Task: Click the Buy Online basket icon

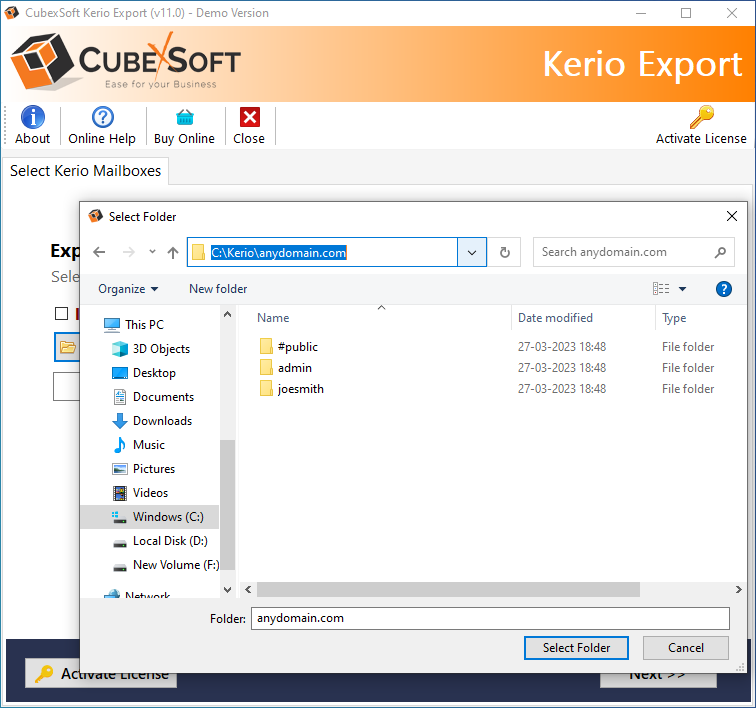Action: tap(185, 117)
